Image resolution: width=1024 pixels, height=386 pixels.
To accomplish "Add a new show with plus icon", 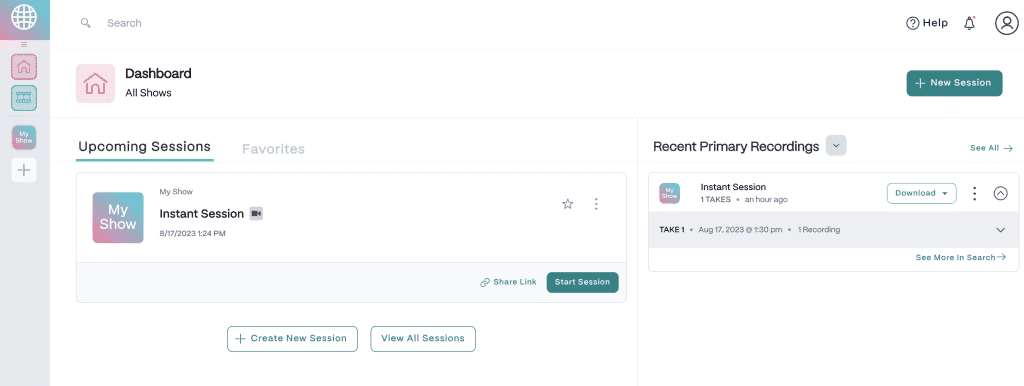I will [24, 170].
